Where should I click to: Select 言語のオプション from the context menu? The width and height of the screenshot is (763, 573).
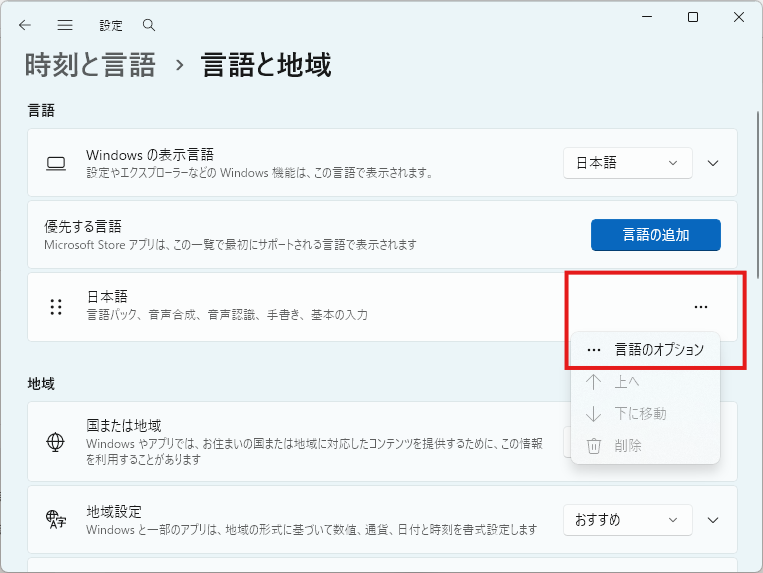click(x=645, y=349)
